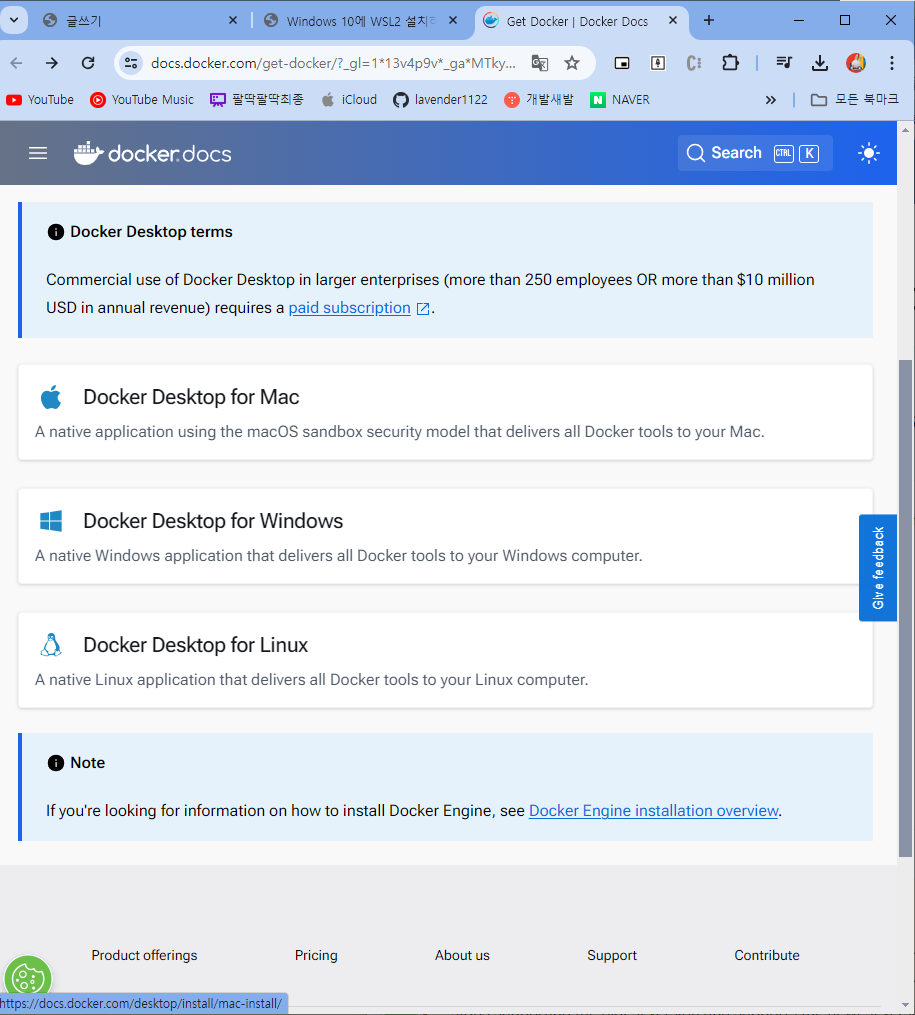
Task: Click the Windows logo icon on the card
Action: pyautogui.click(x=51, y=521)
